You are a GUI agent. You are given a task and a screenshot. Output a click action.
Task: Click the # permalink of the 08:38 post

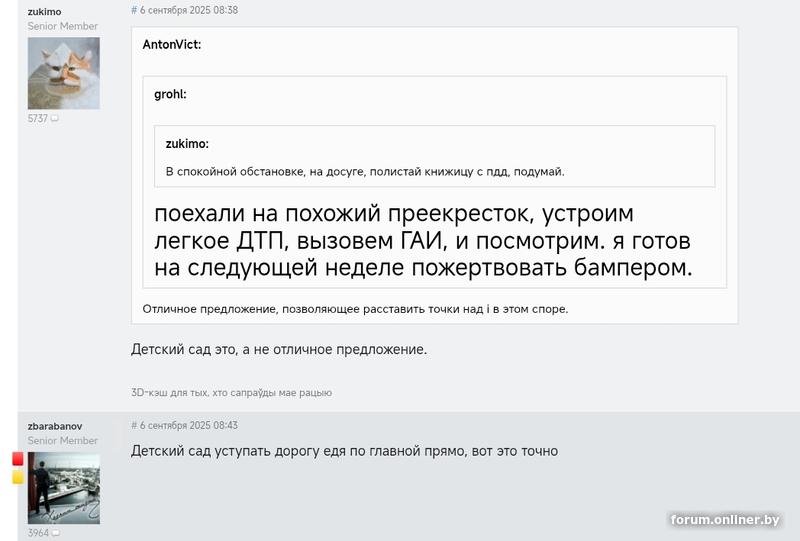(x=134, y=10)
